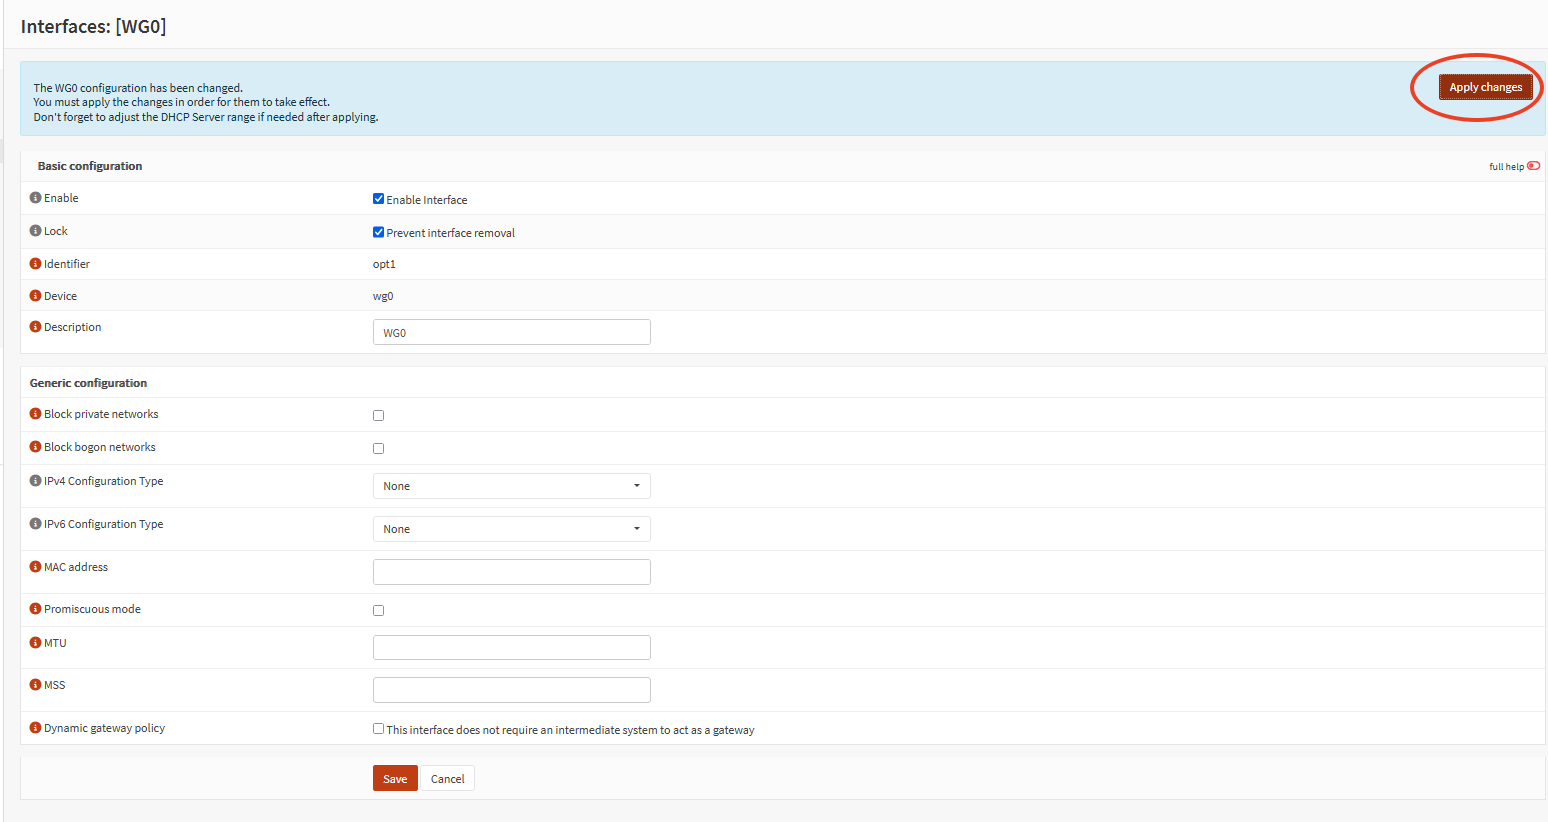Check the Promiscuous mode checkbox
Image resolution: width=1548 pixels, height=822 pixels.
coord(379,610)
